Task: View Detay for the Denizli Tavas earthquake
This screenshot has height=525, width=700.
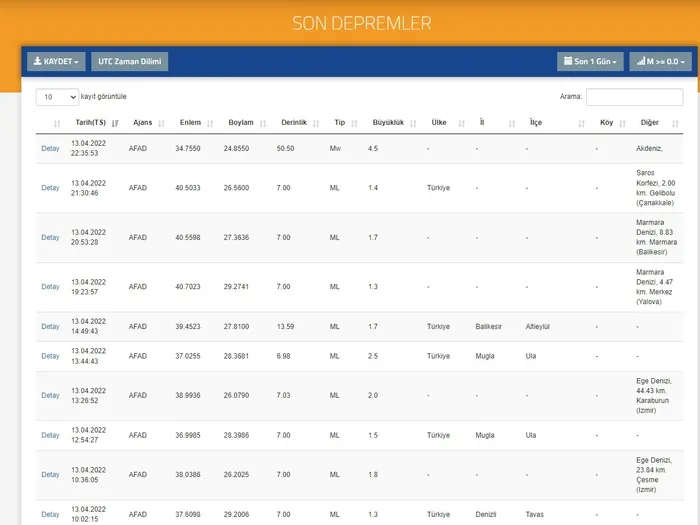Action: pyautogui.click(x=50, y=514)
